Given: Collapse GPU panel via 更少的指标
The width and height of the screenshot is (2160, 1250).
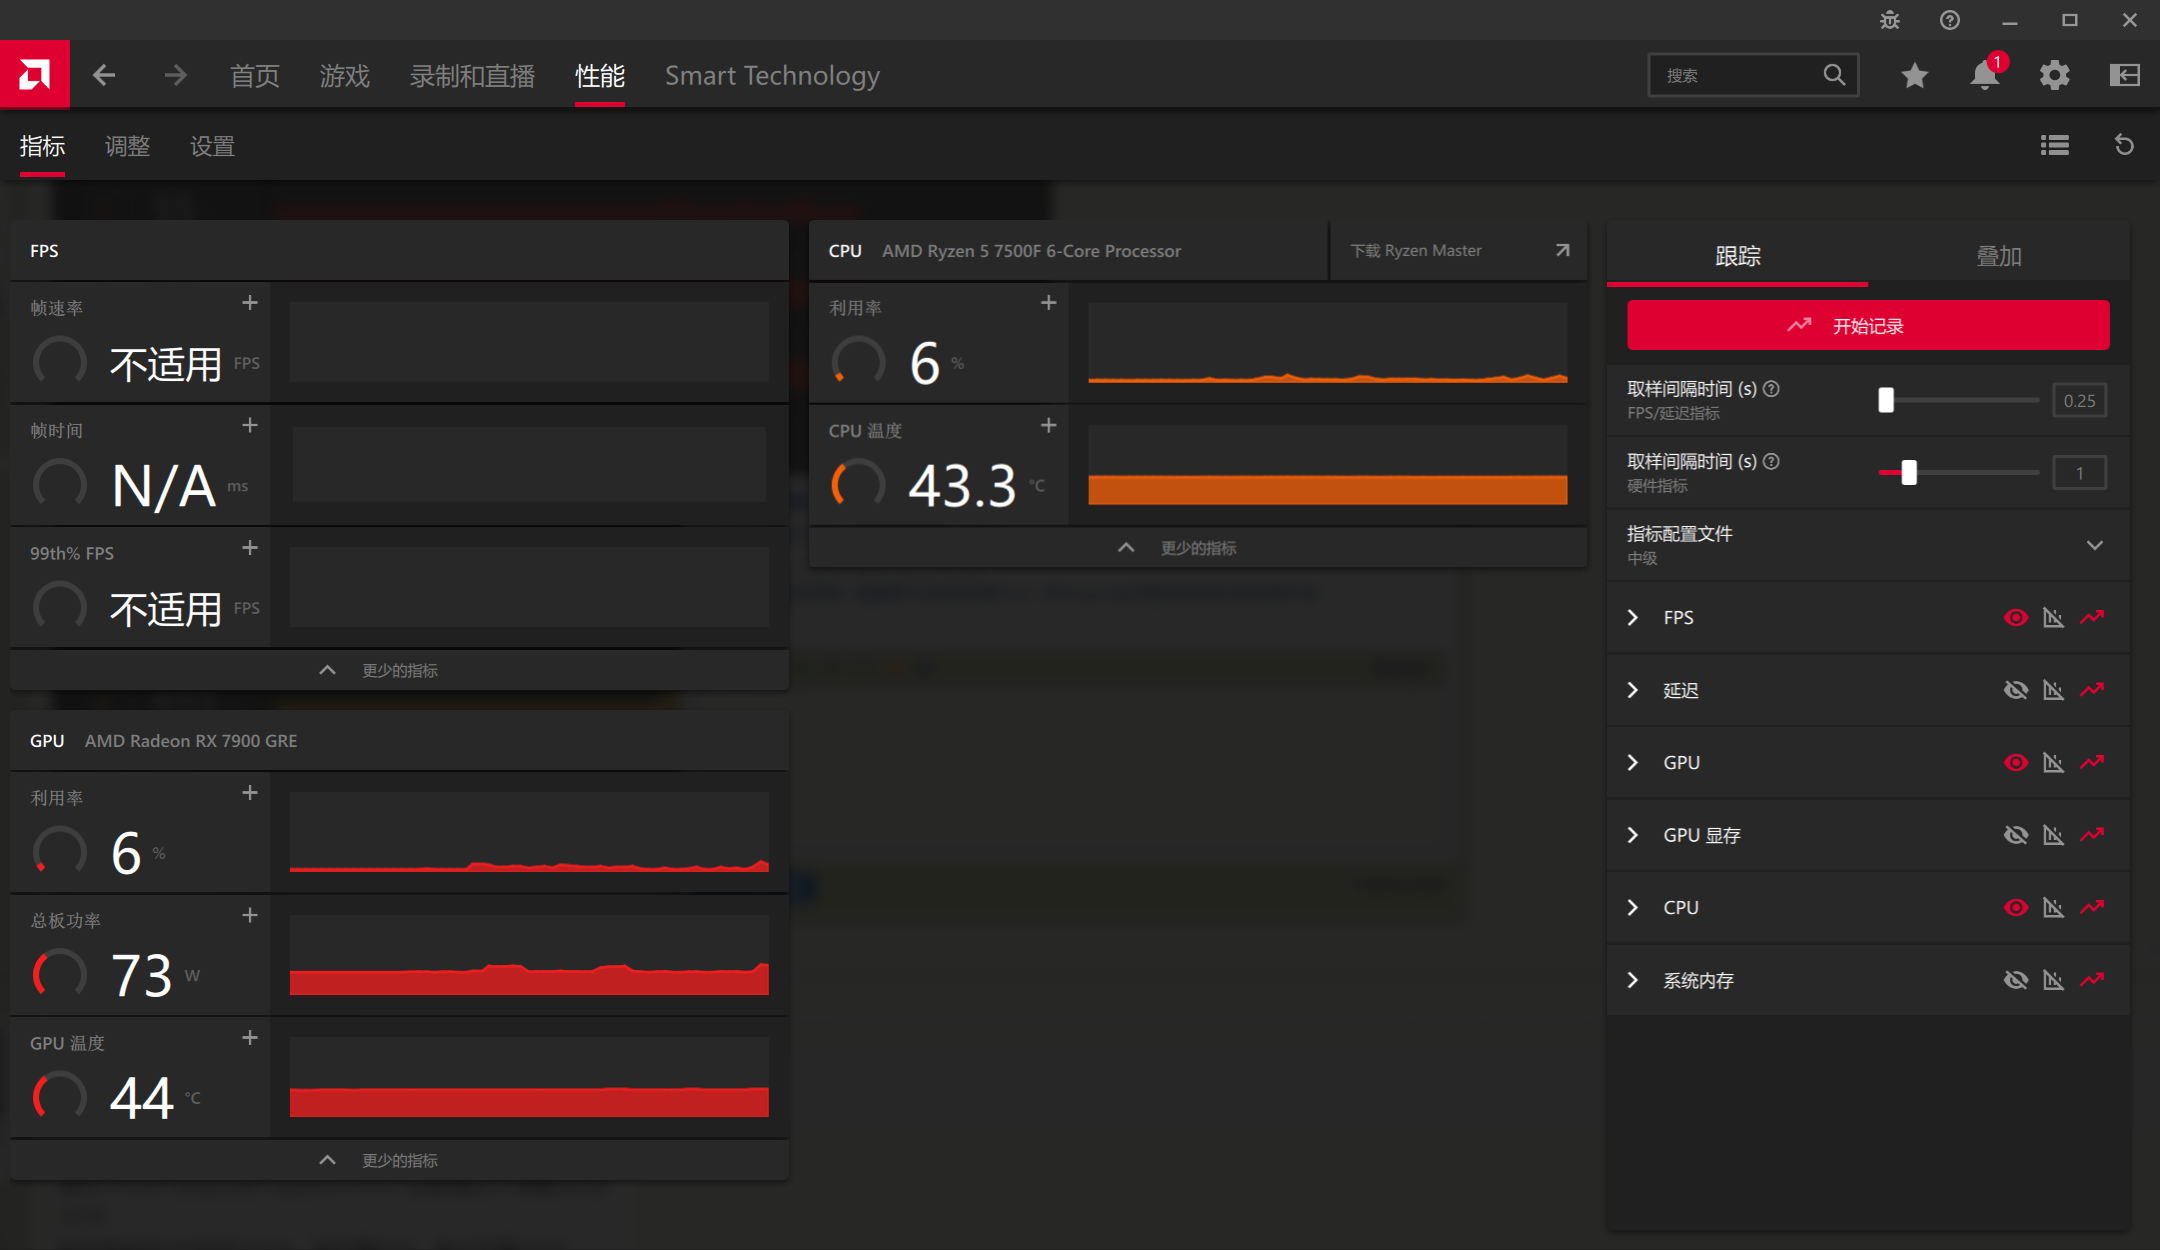Looking at the screenshot, I should [x=399, y=1160].
